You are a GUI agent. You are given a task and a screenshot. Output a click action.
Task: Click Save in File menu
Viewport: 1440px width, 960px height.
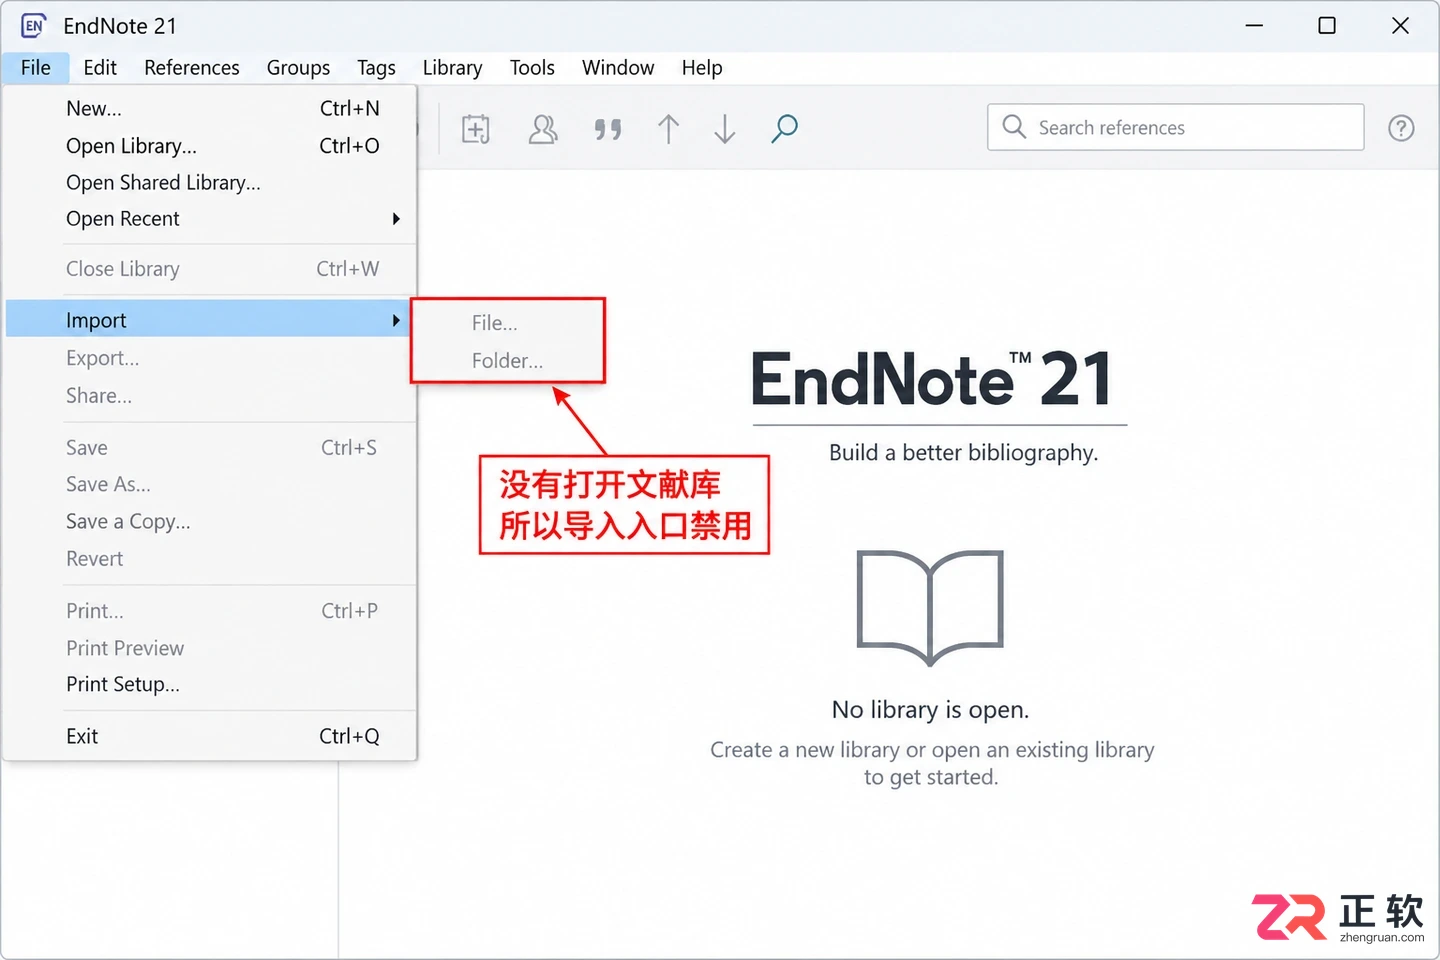210,448
